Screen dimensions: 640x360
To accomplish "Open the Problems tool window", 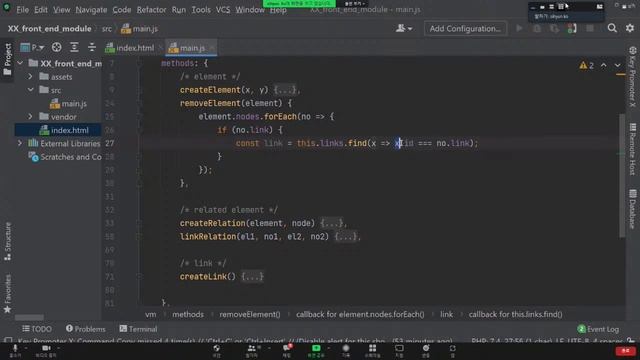I will click(85, 329).
